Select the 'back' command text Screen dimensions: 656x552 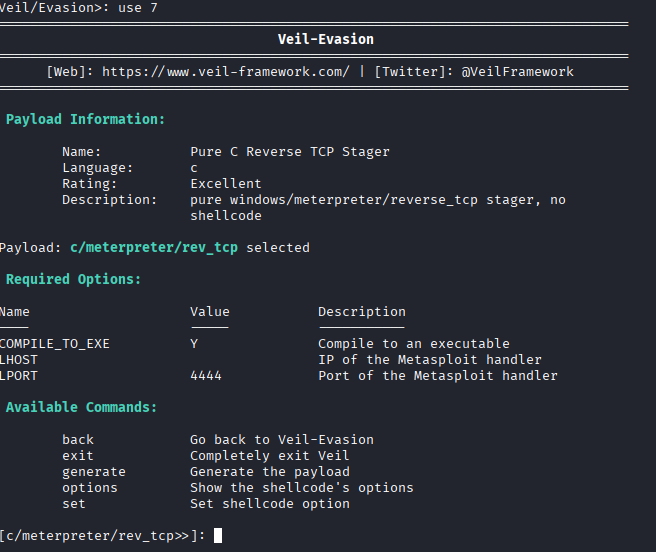(78, 440)
